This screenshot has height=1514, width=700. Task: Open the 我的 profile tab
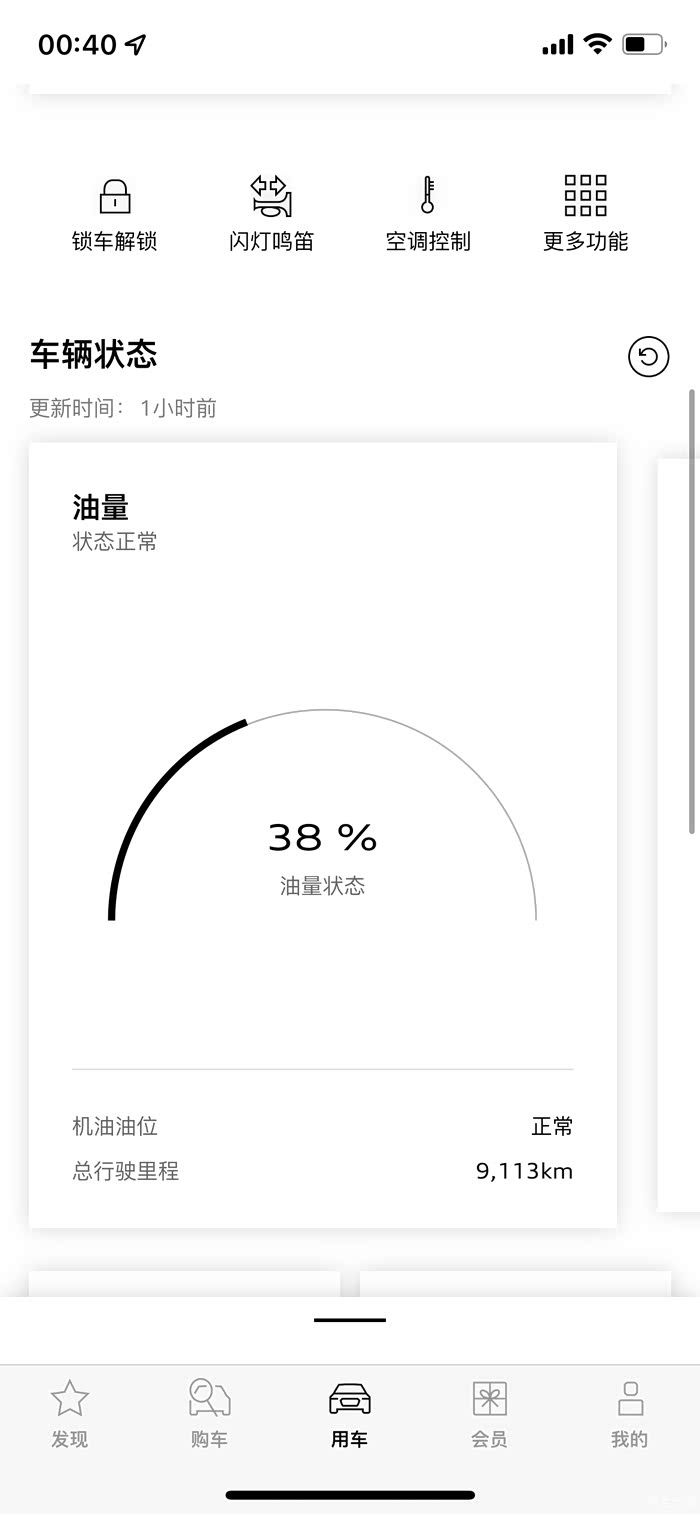[630, 1412]
